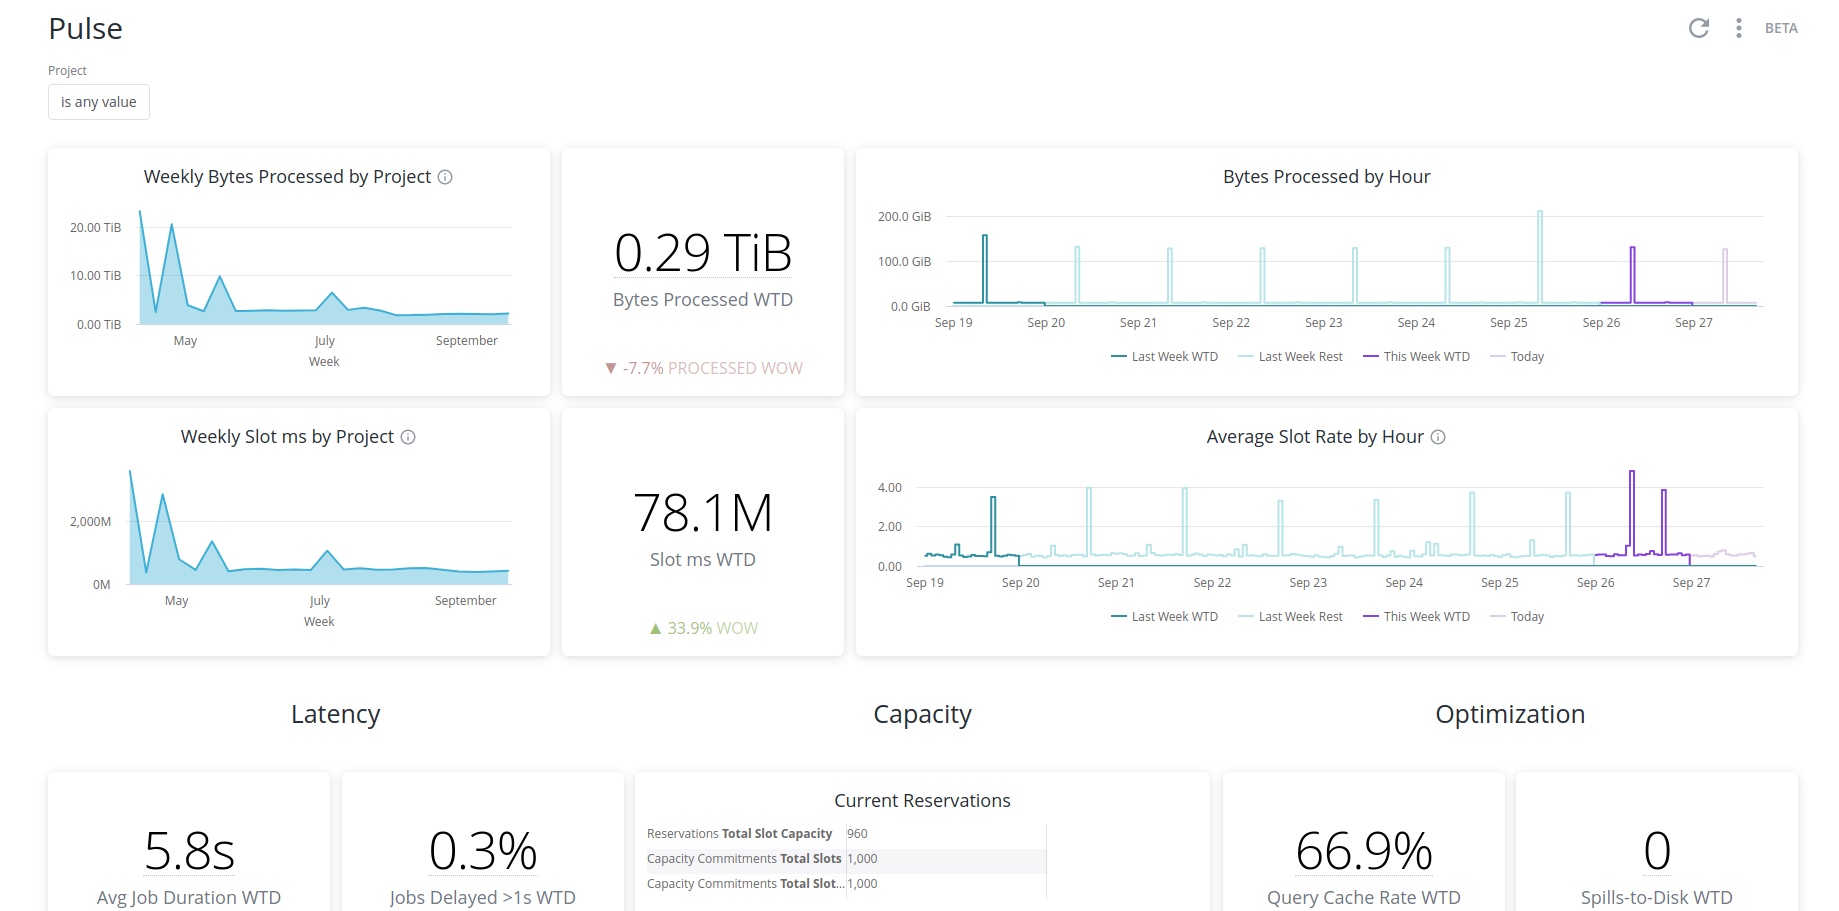The image size is (1839, 911).
Task: Click the 66.9% Query Cache Rate value
Action: click(1363, 851)
